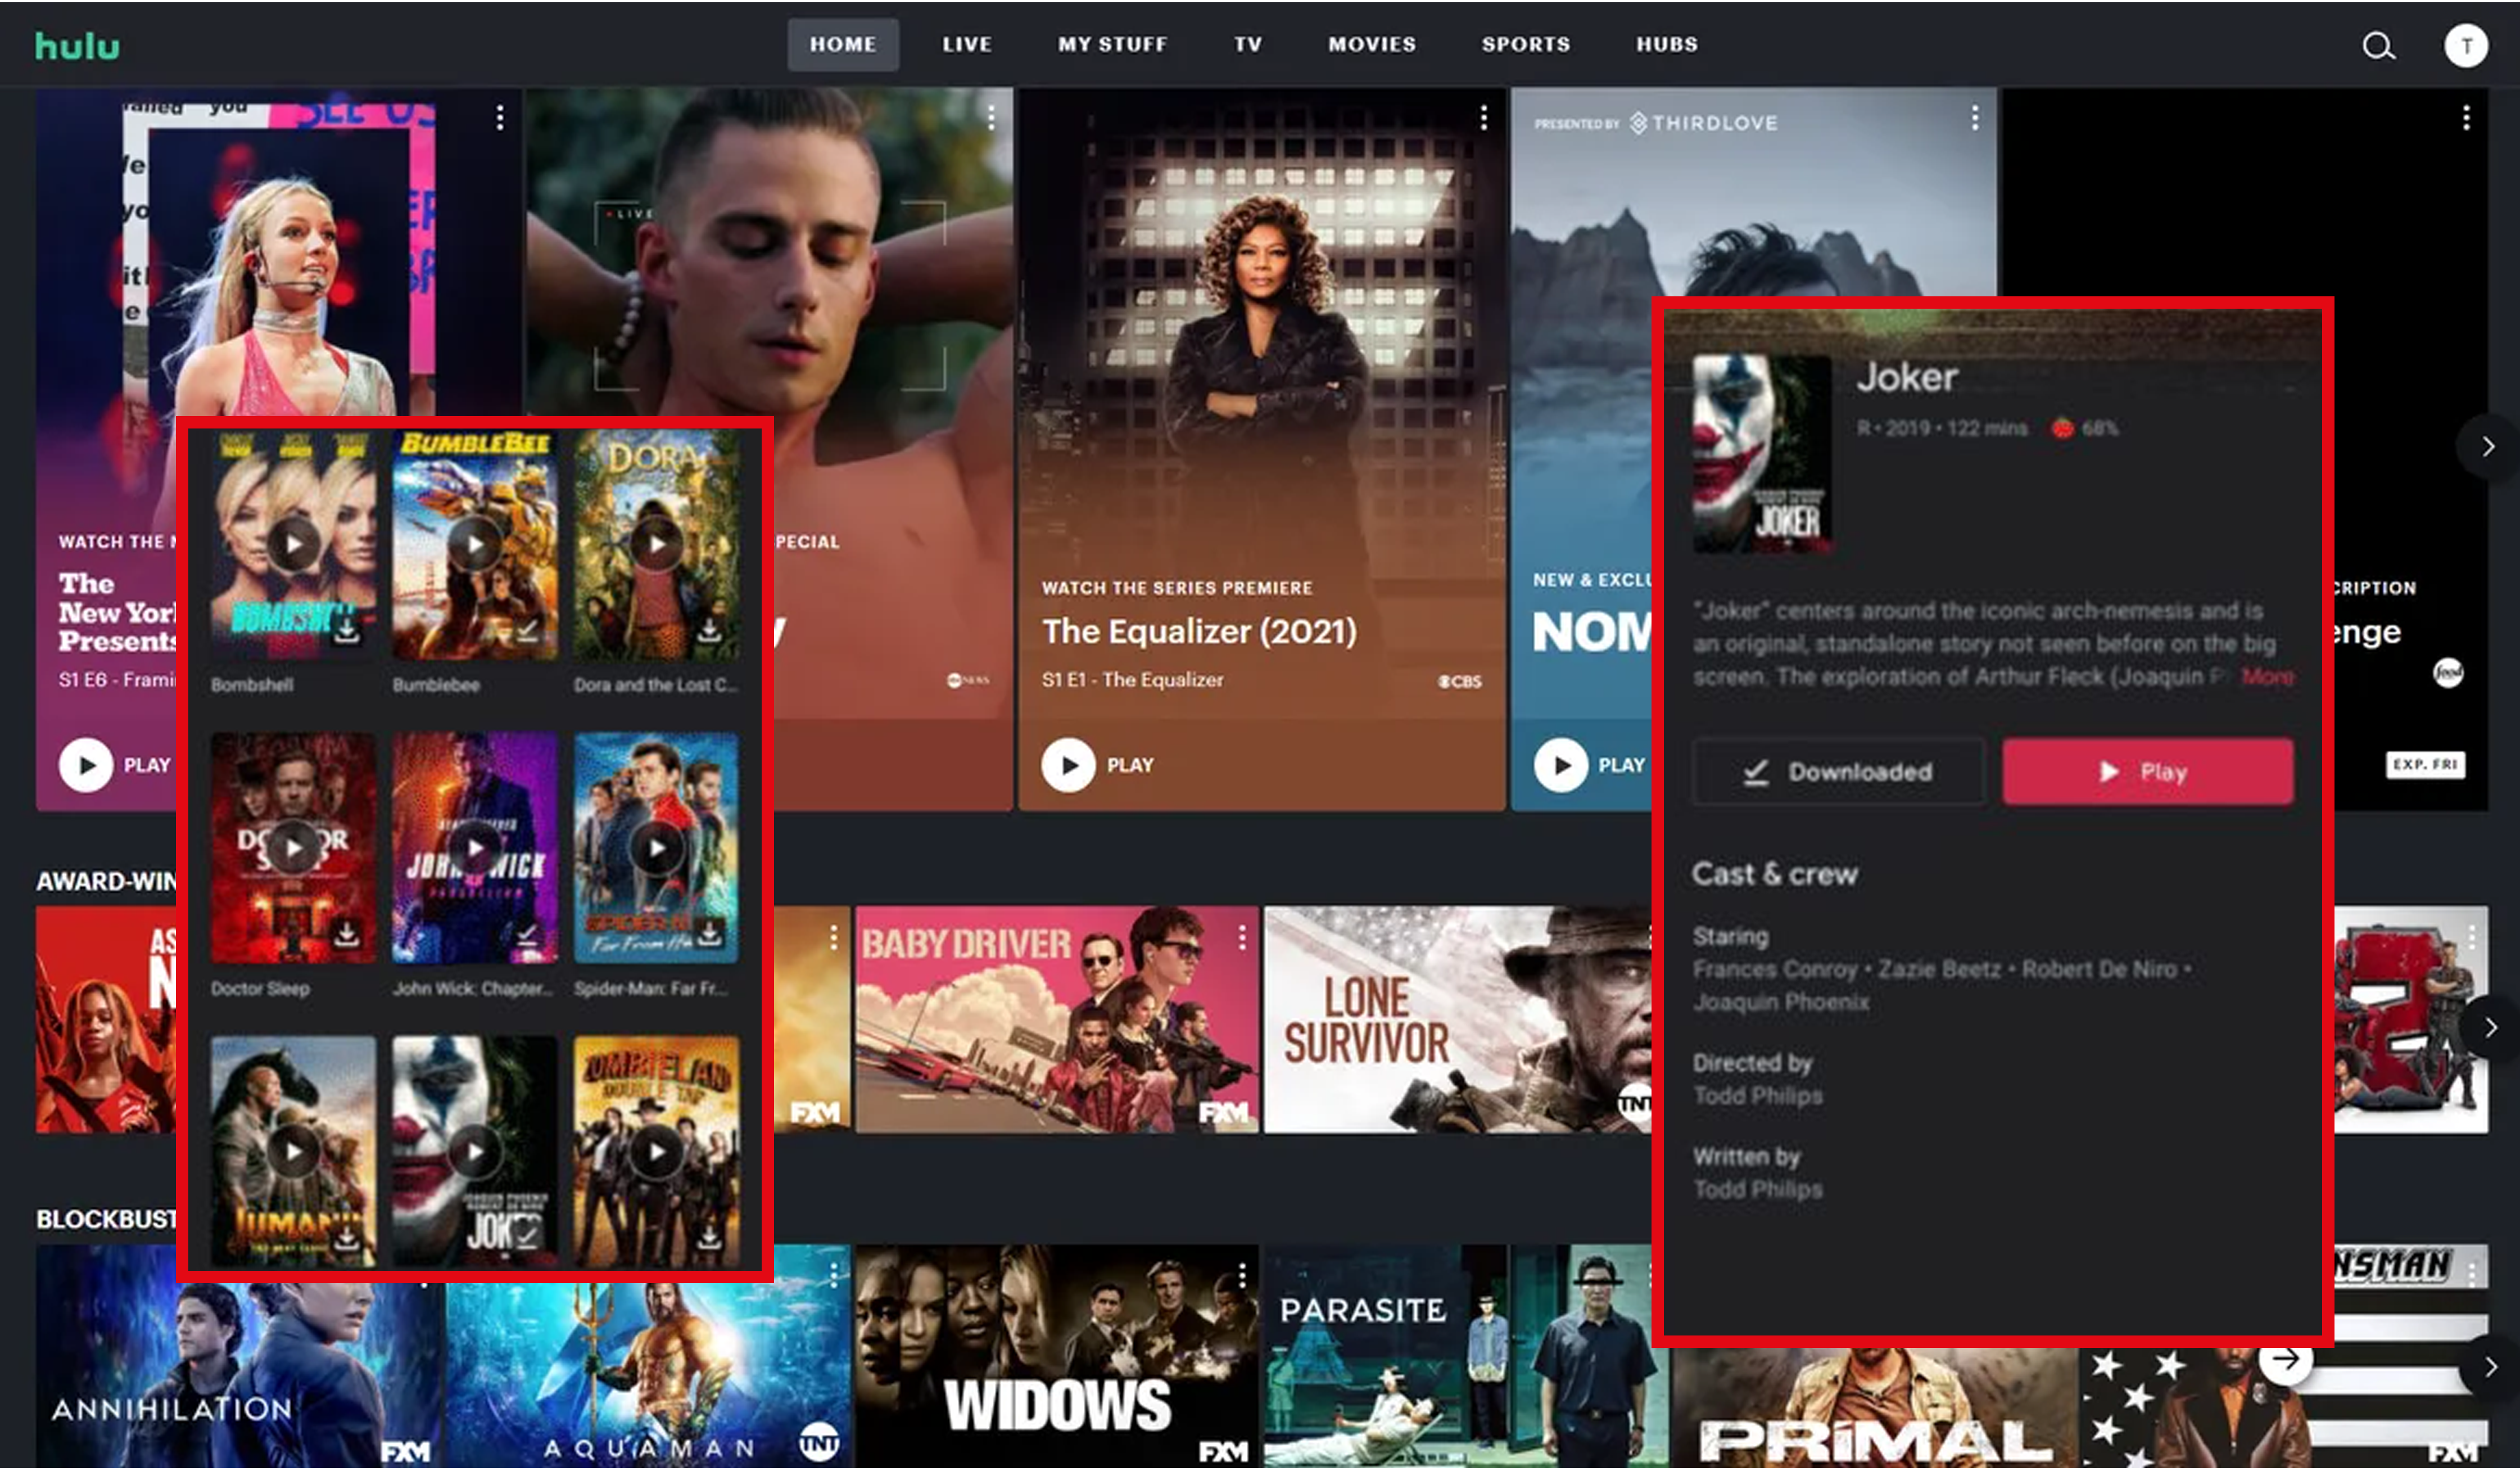Screen dimensions: 2520x1471
Task: Play John Wick: Chapter download
Action: pyautogui.click(x=474, y=848)
